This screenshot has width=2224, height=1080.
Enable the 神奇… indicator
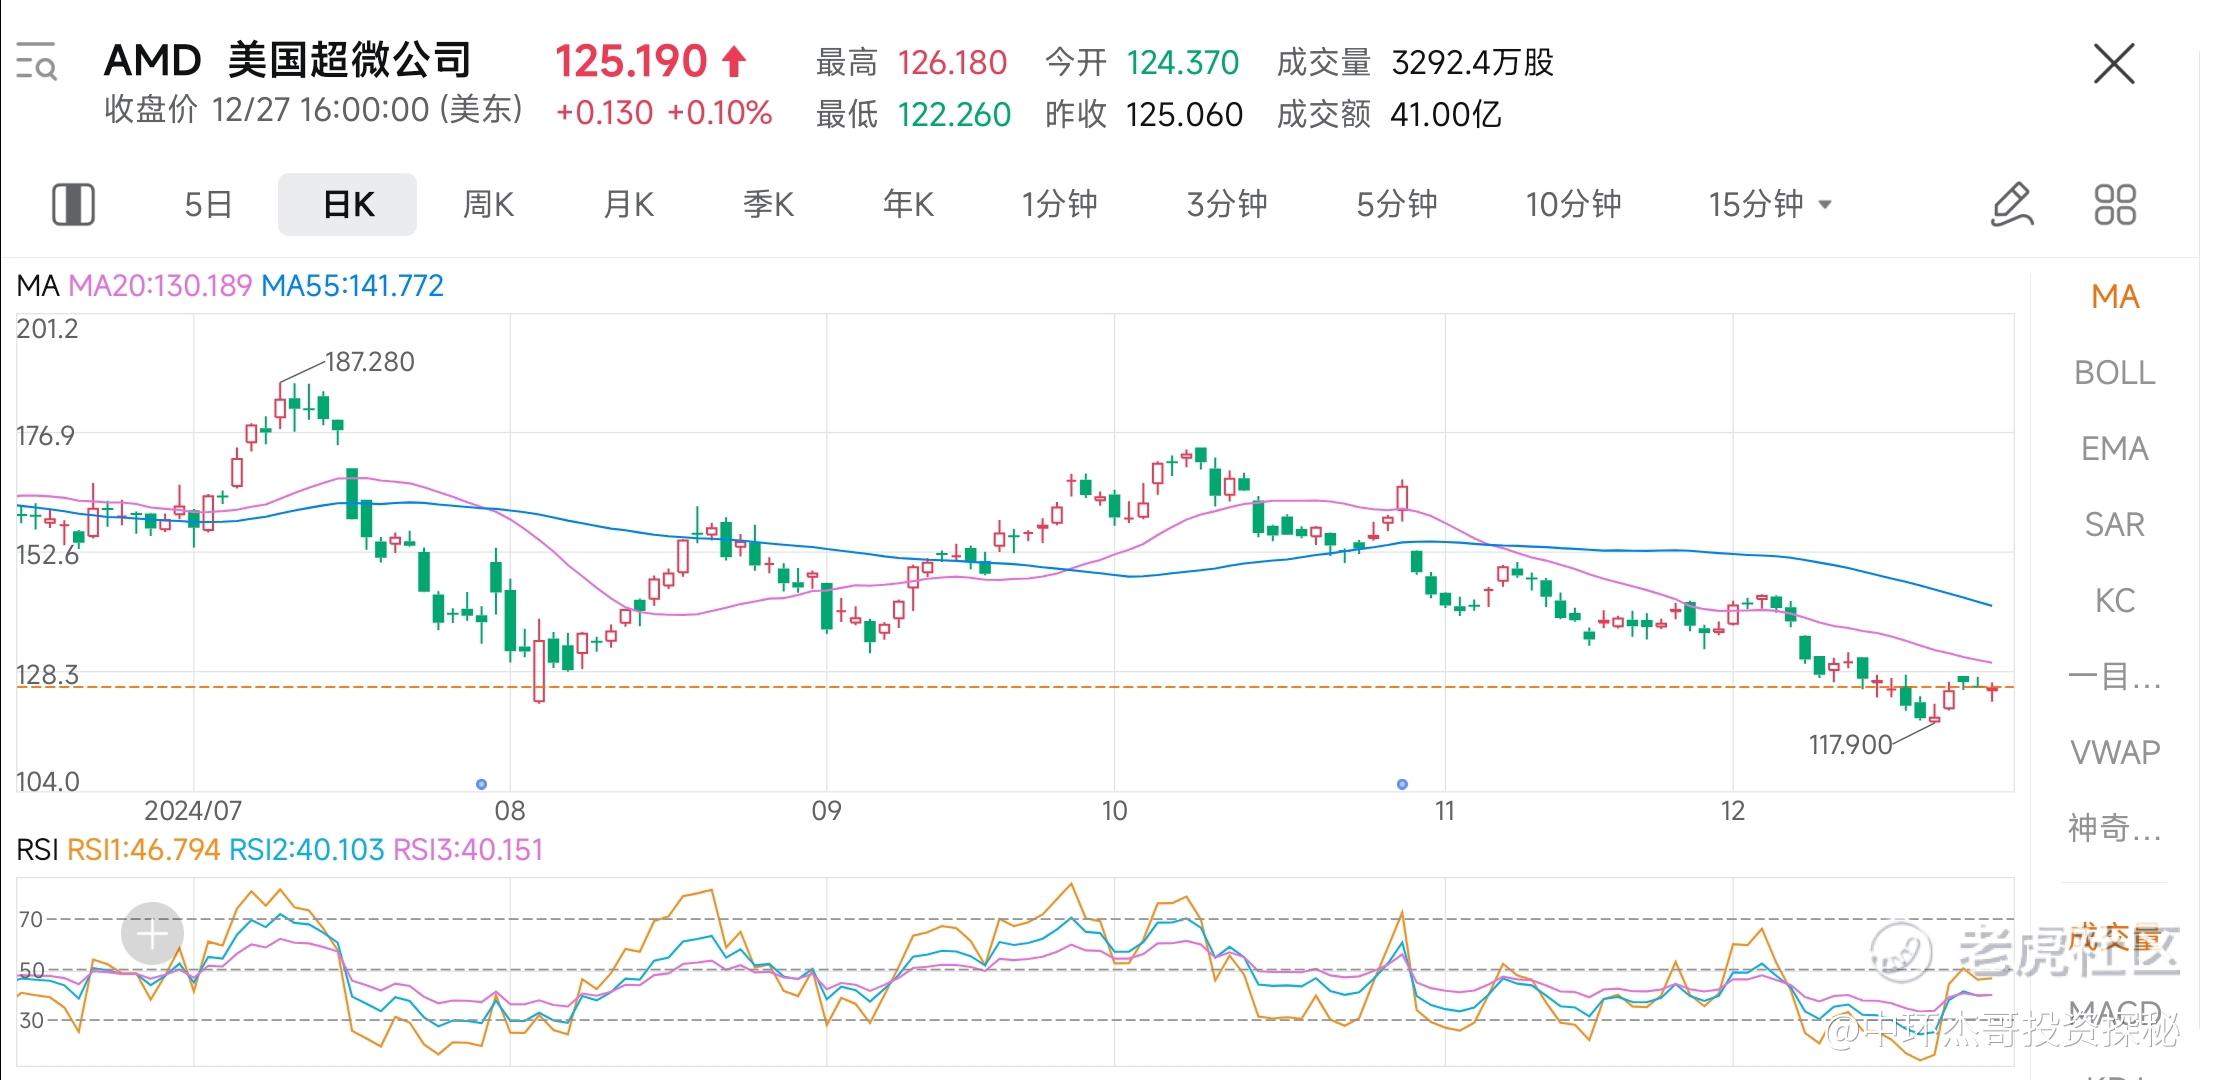[2115, 828]
